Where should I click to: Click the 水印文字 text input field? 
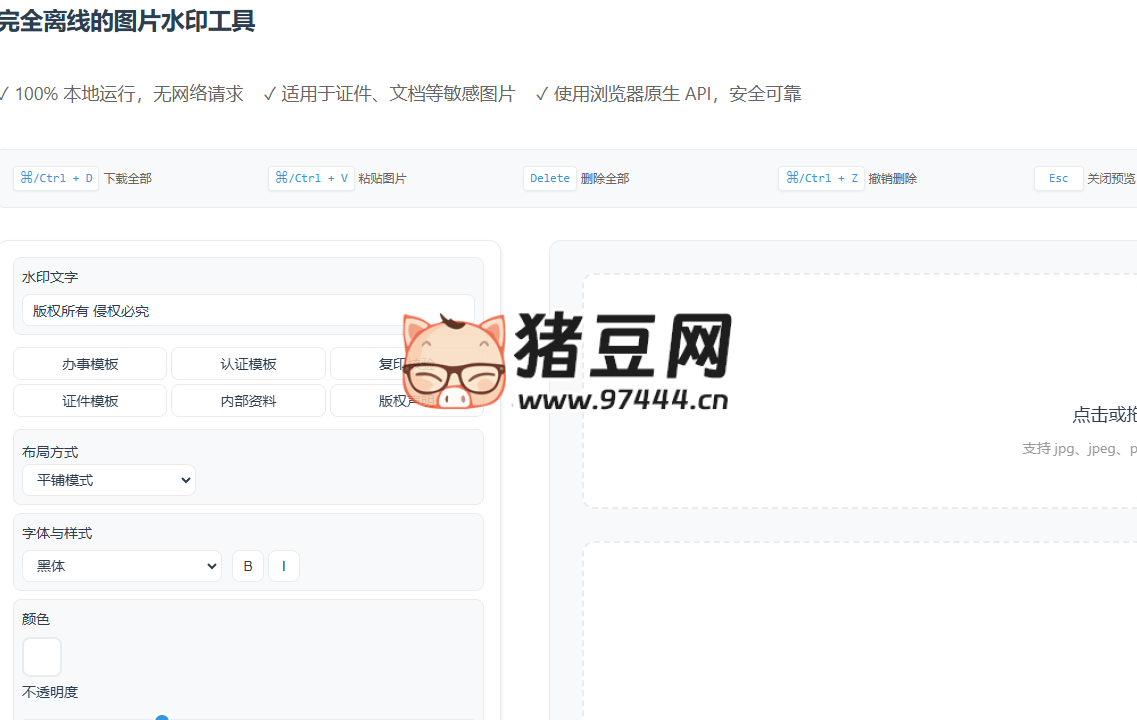pos(248,310)
